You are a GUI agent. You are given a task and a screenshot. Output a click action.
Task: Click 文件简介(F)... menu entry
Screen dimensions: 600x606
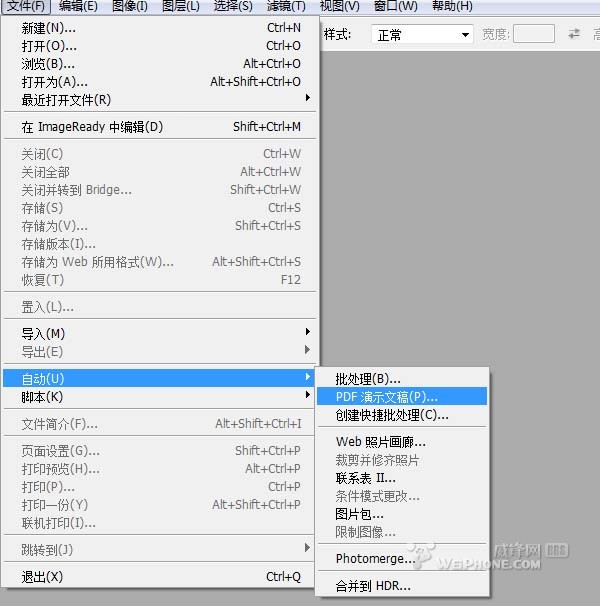click(x=159, y=424)
